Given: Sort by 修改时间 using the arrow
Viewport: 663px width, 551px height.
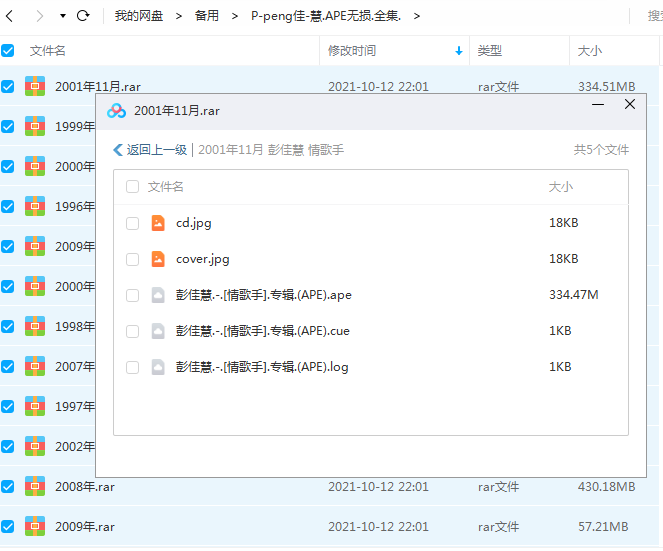Looking at the screenshot, I should click(459, 51).
